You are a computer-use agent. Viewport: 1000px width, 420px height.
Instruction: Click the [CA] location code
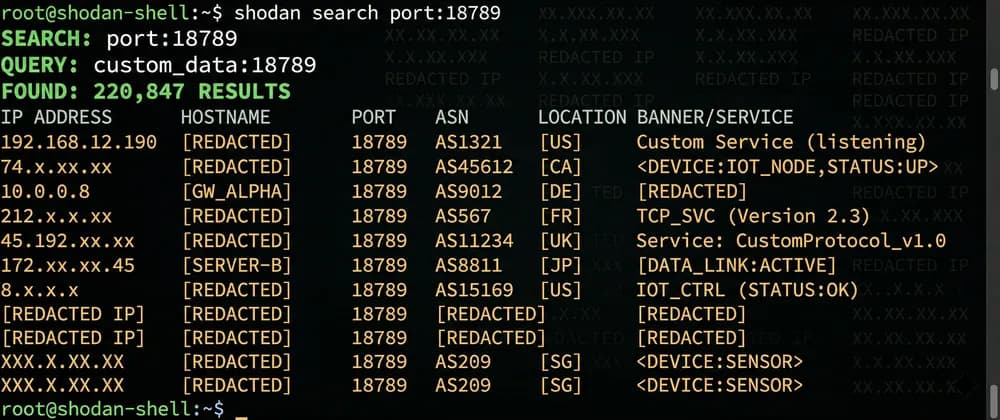pyautogui.click(x=561, y=167)
